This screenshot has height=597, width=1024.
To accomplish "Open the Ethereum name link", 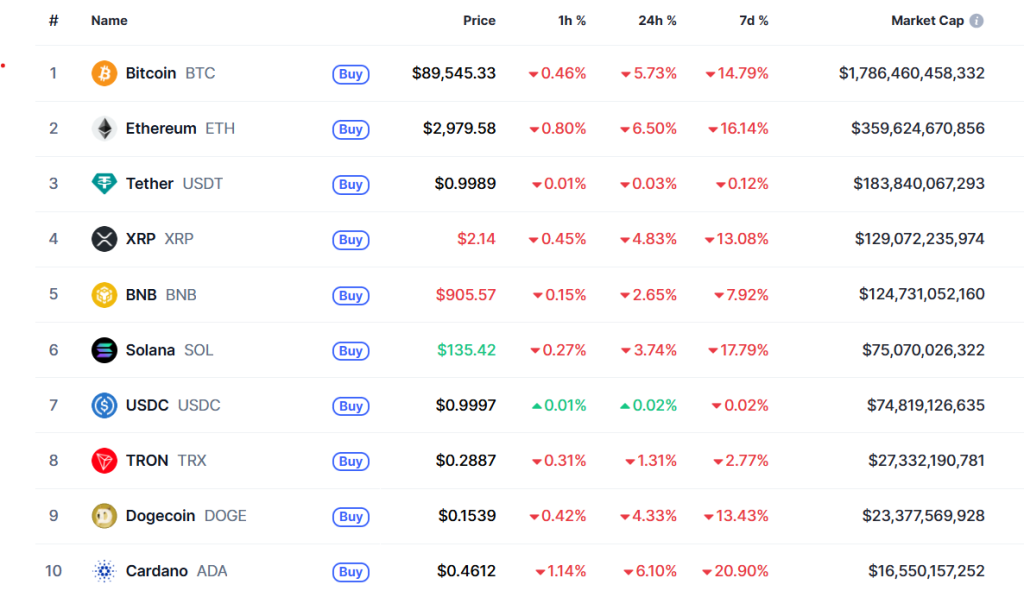I will coord(161,129).
